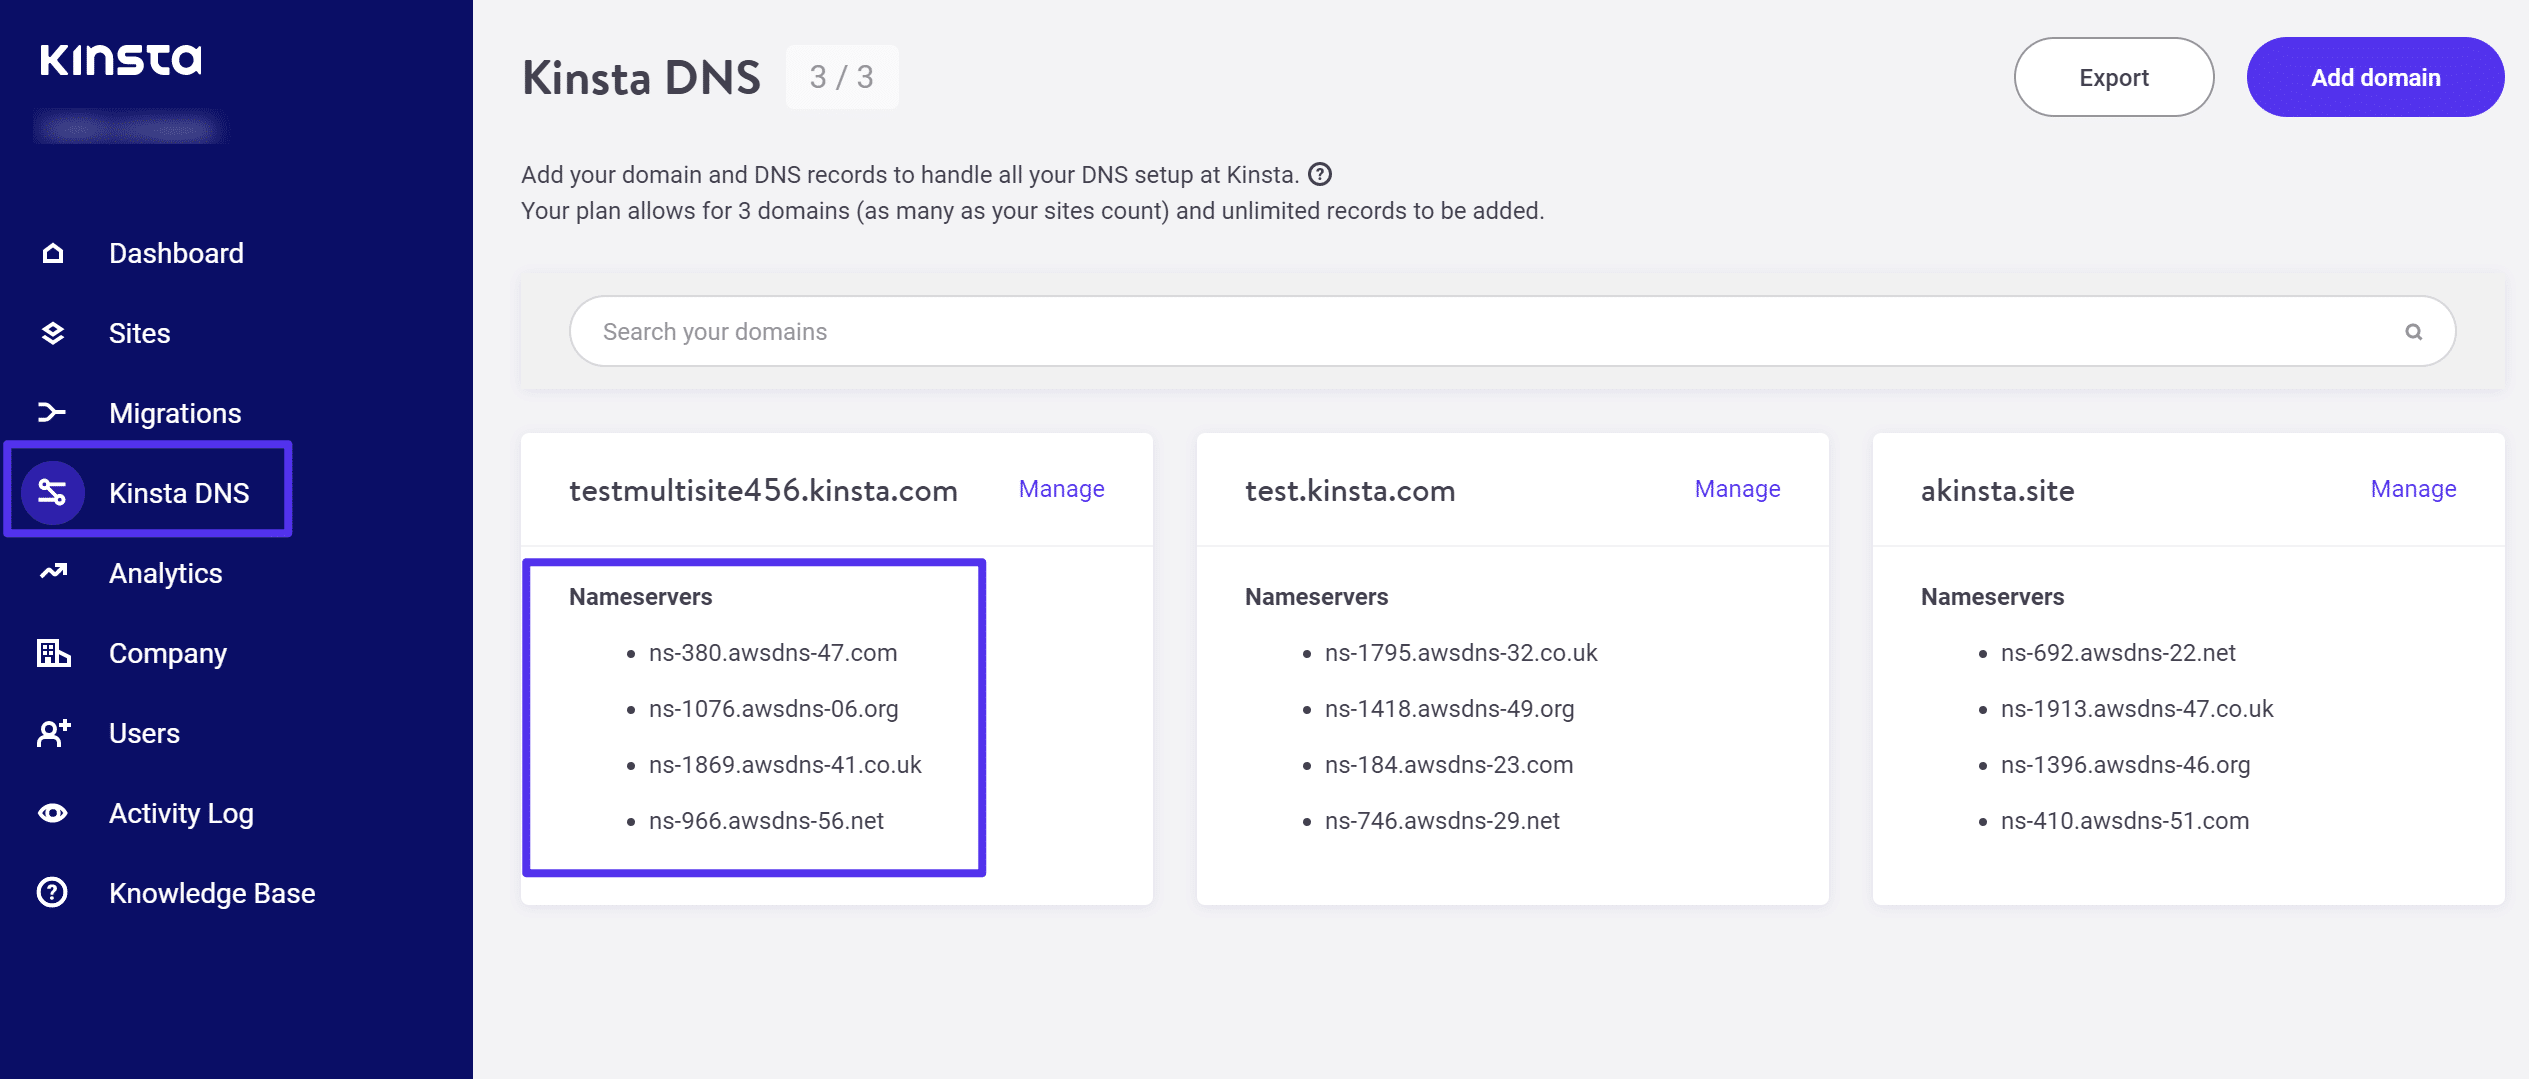
Task: Click the Dashboard home icon
Action: 52,252
